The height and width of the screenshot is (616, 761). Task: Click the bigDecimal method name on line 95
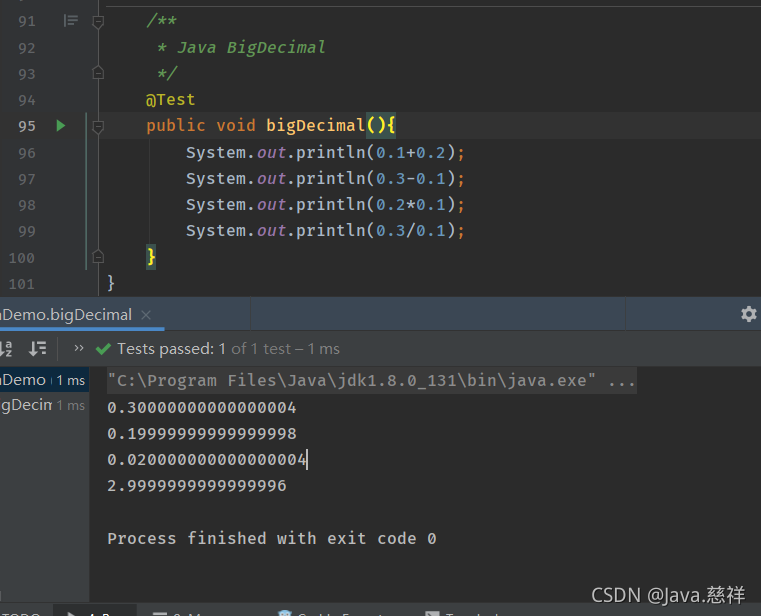pyautogui.click(x=315, y=126)
